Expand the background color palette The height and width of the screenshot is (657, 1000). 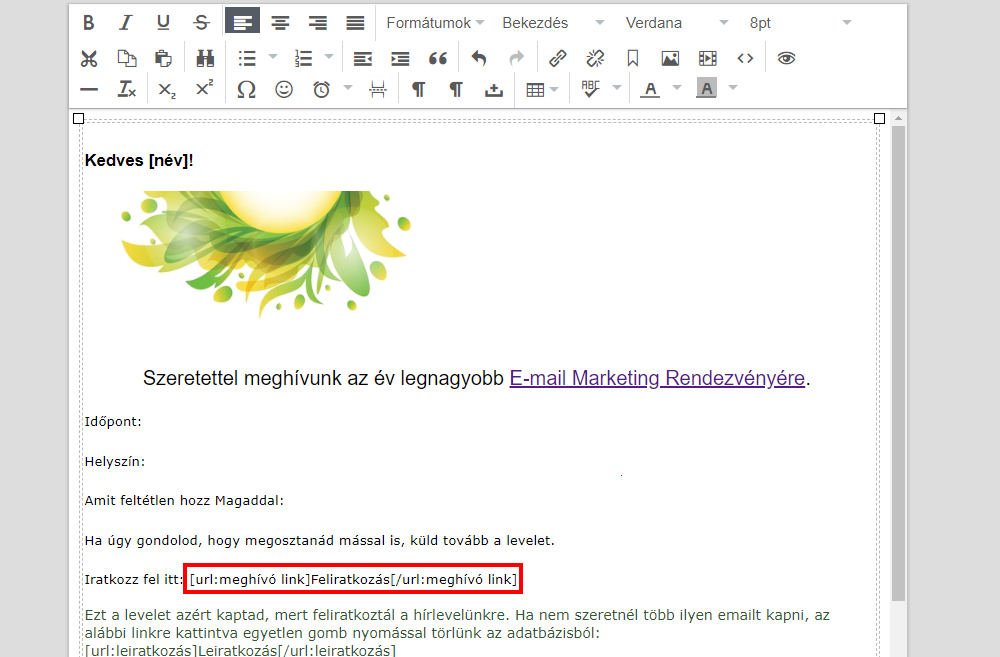(733, 87)
